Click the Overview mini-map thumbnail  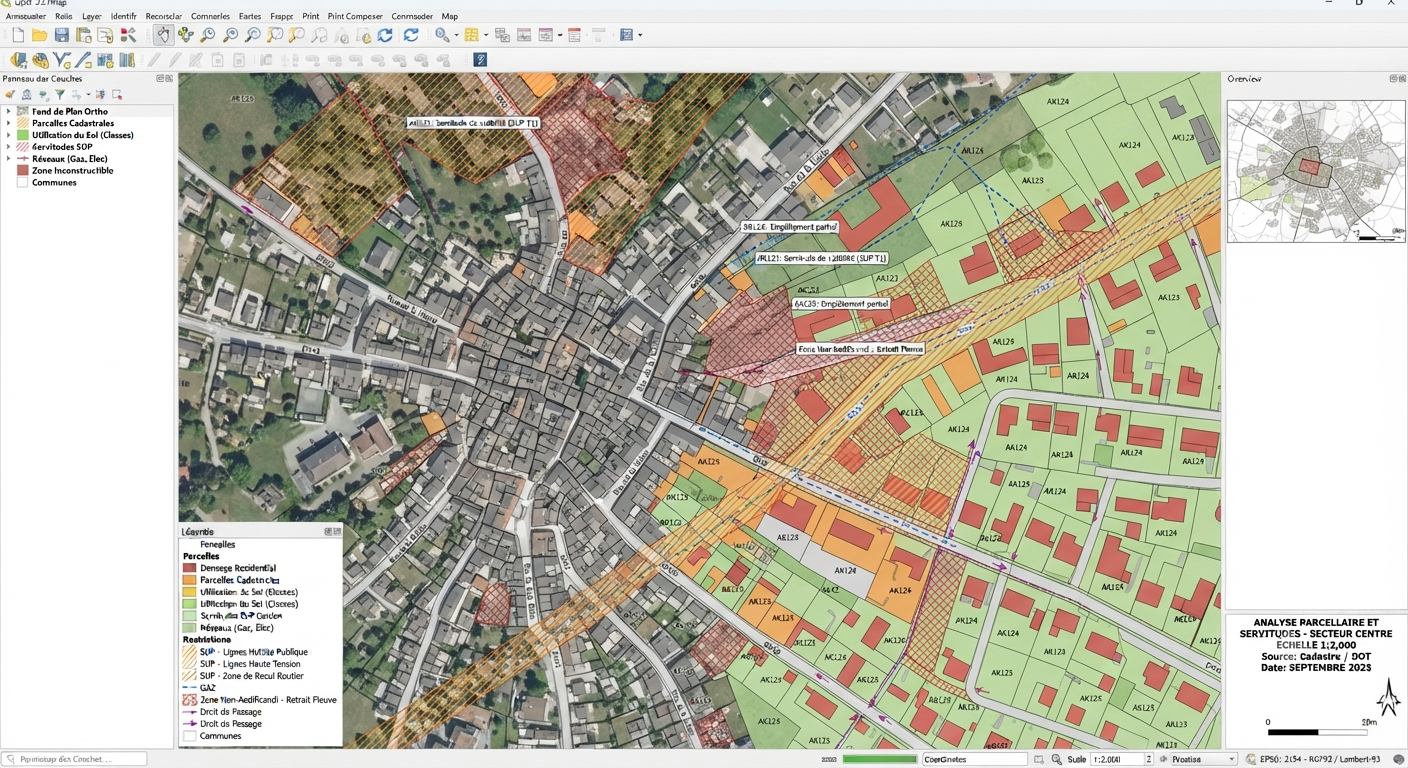[1316, 171]
